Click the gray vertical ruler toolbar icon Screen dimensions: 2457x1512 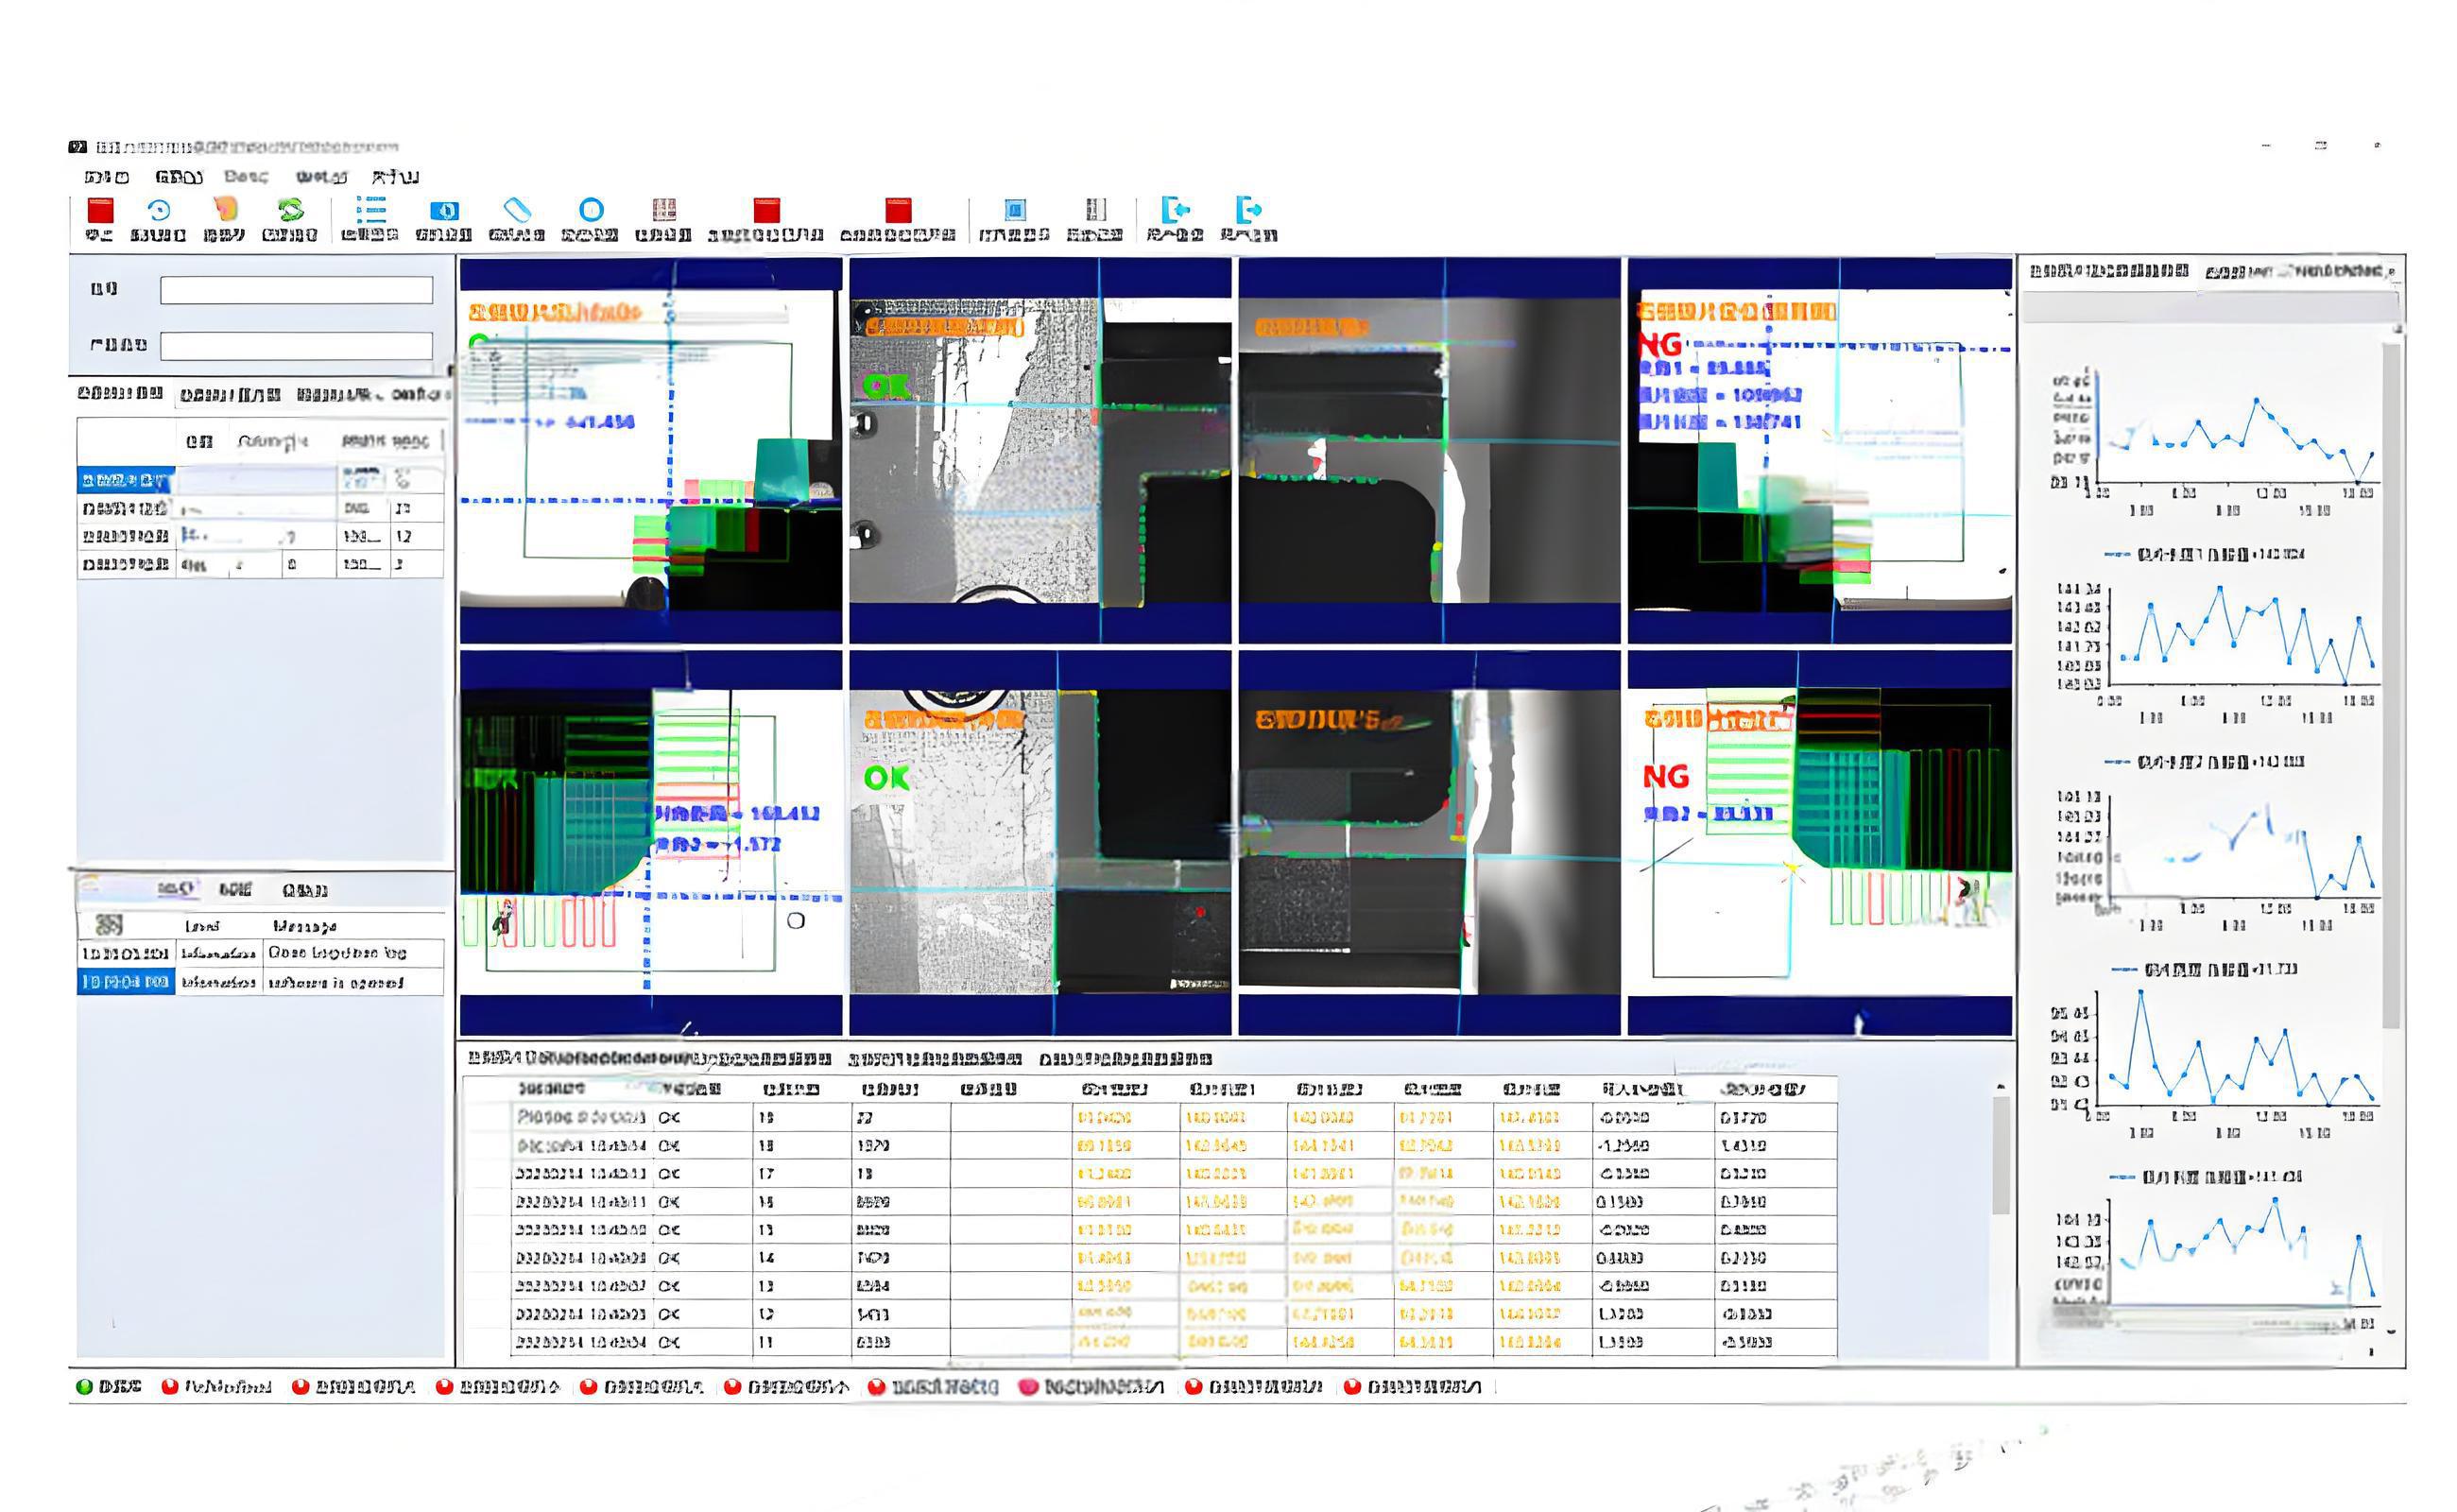coord(1095,209)
